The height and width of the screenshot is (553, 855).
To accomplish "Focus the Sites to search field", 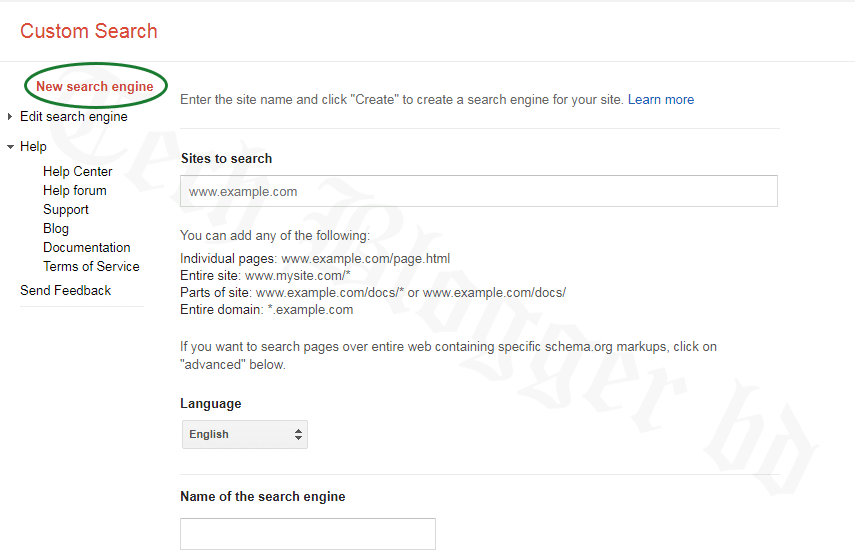I will [479, 192].
